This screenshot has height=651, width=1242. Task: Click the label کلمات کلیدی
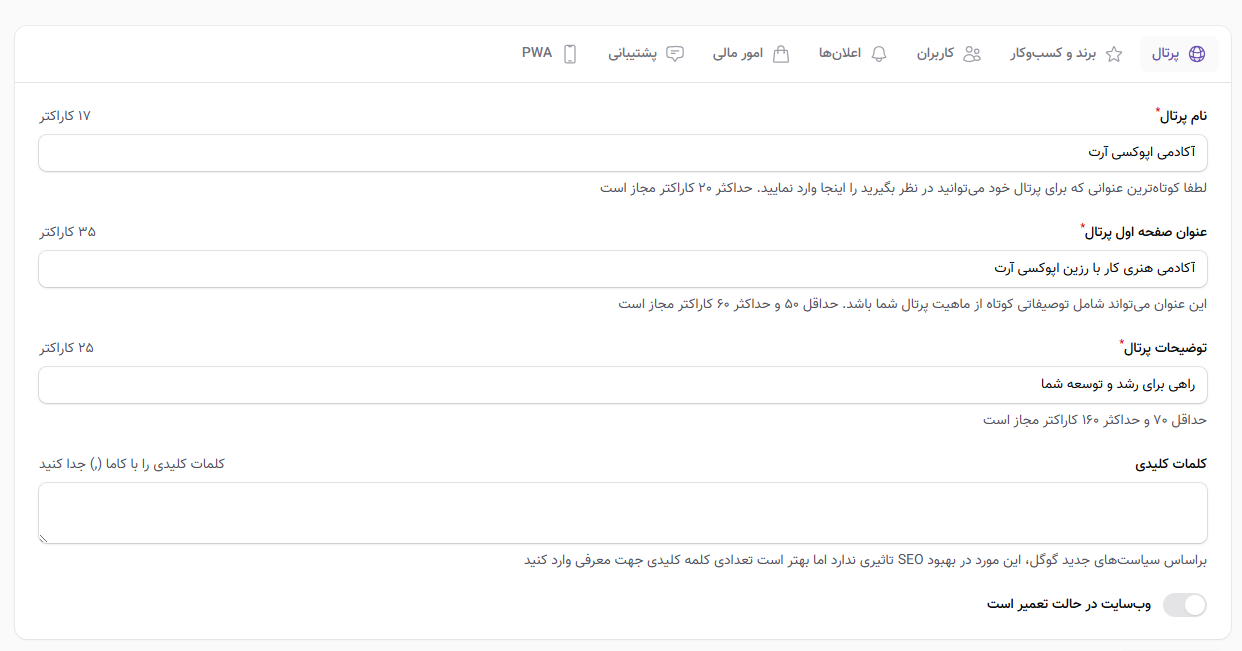coord(1171,464)
